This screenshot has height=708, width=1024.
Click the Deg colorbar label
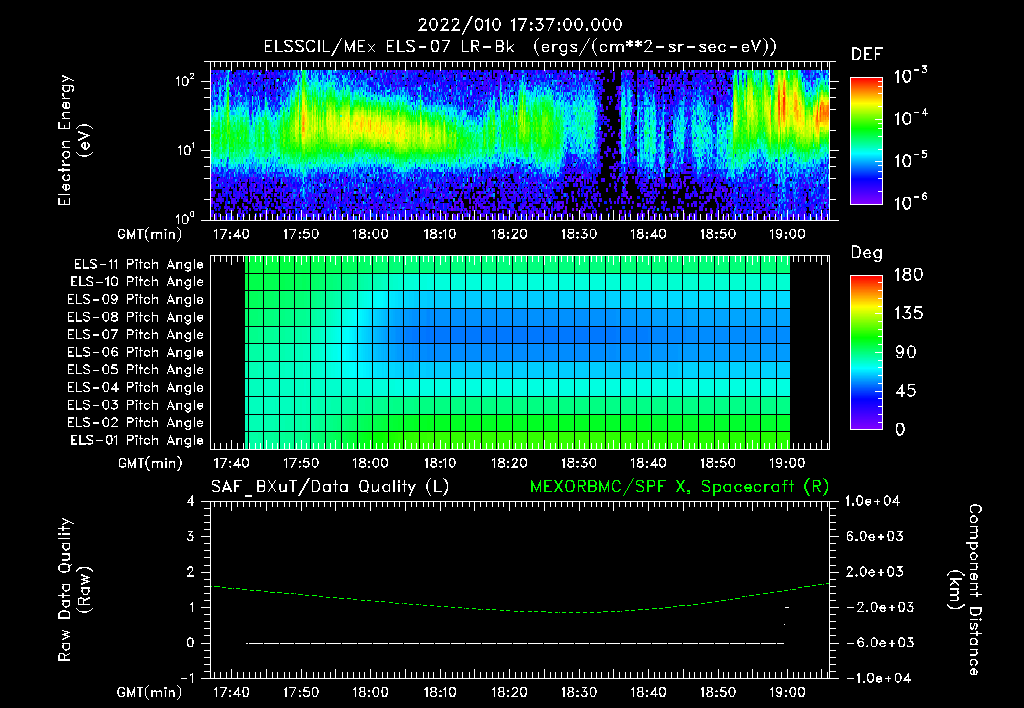867,253
